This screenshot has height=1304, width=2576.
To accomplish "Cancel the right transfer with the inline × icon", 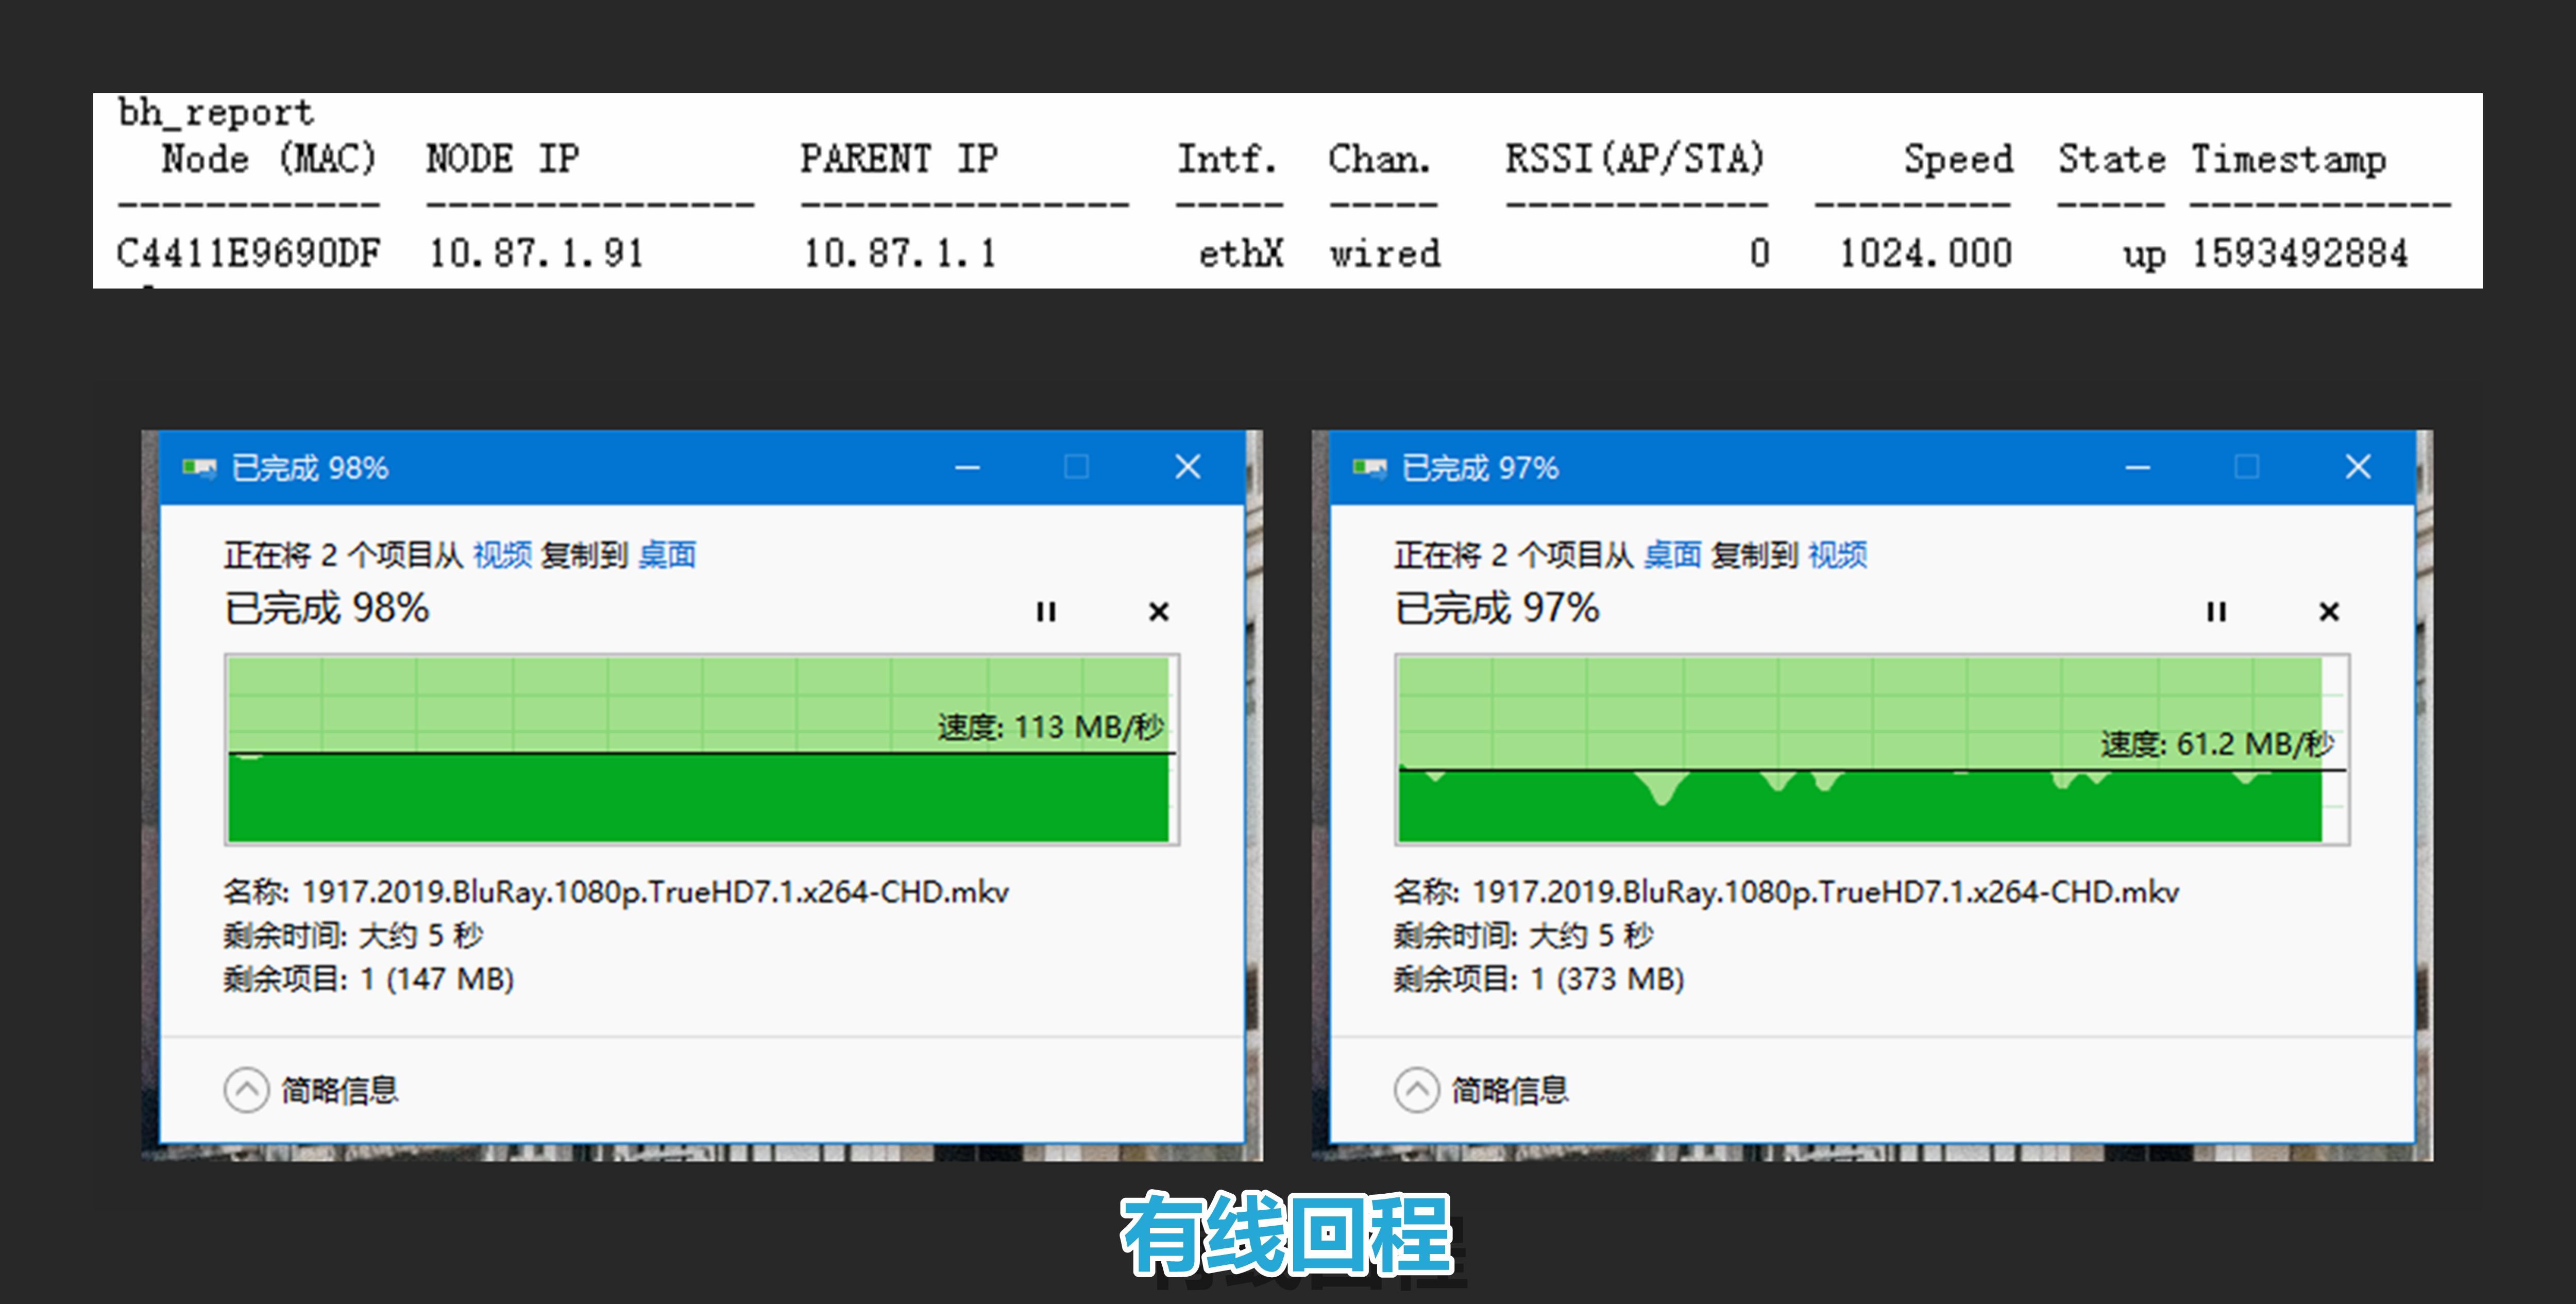I will pyautogui.click(x=2329, y=611).
